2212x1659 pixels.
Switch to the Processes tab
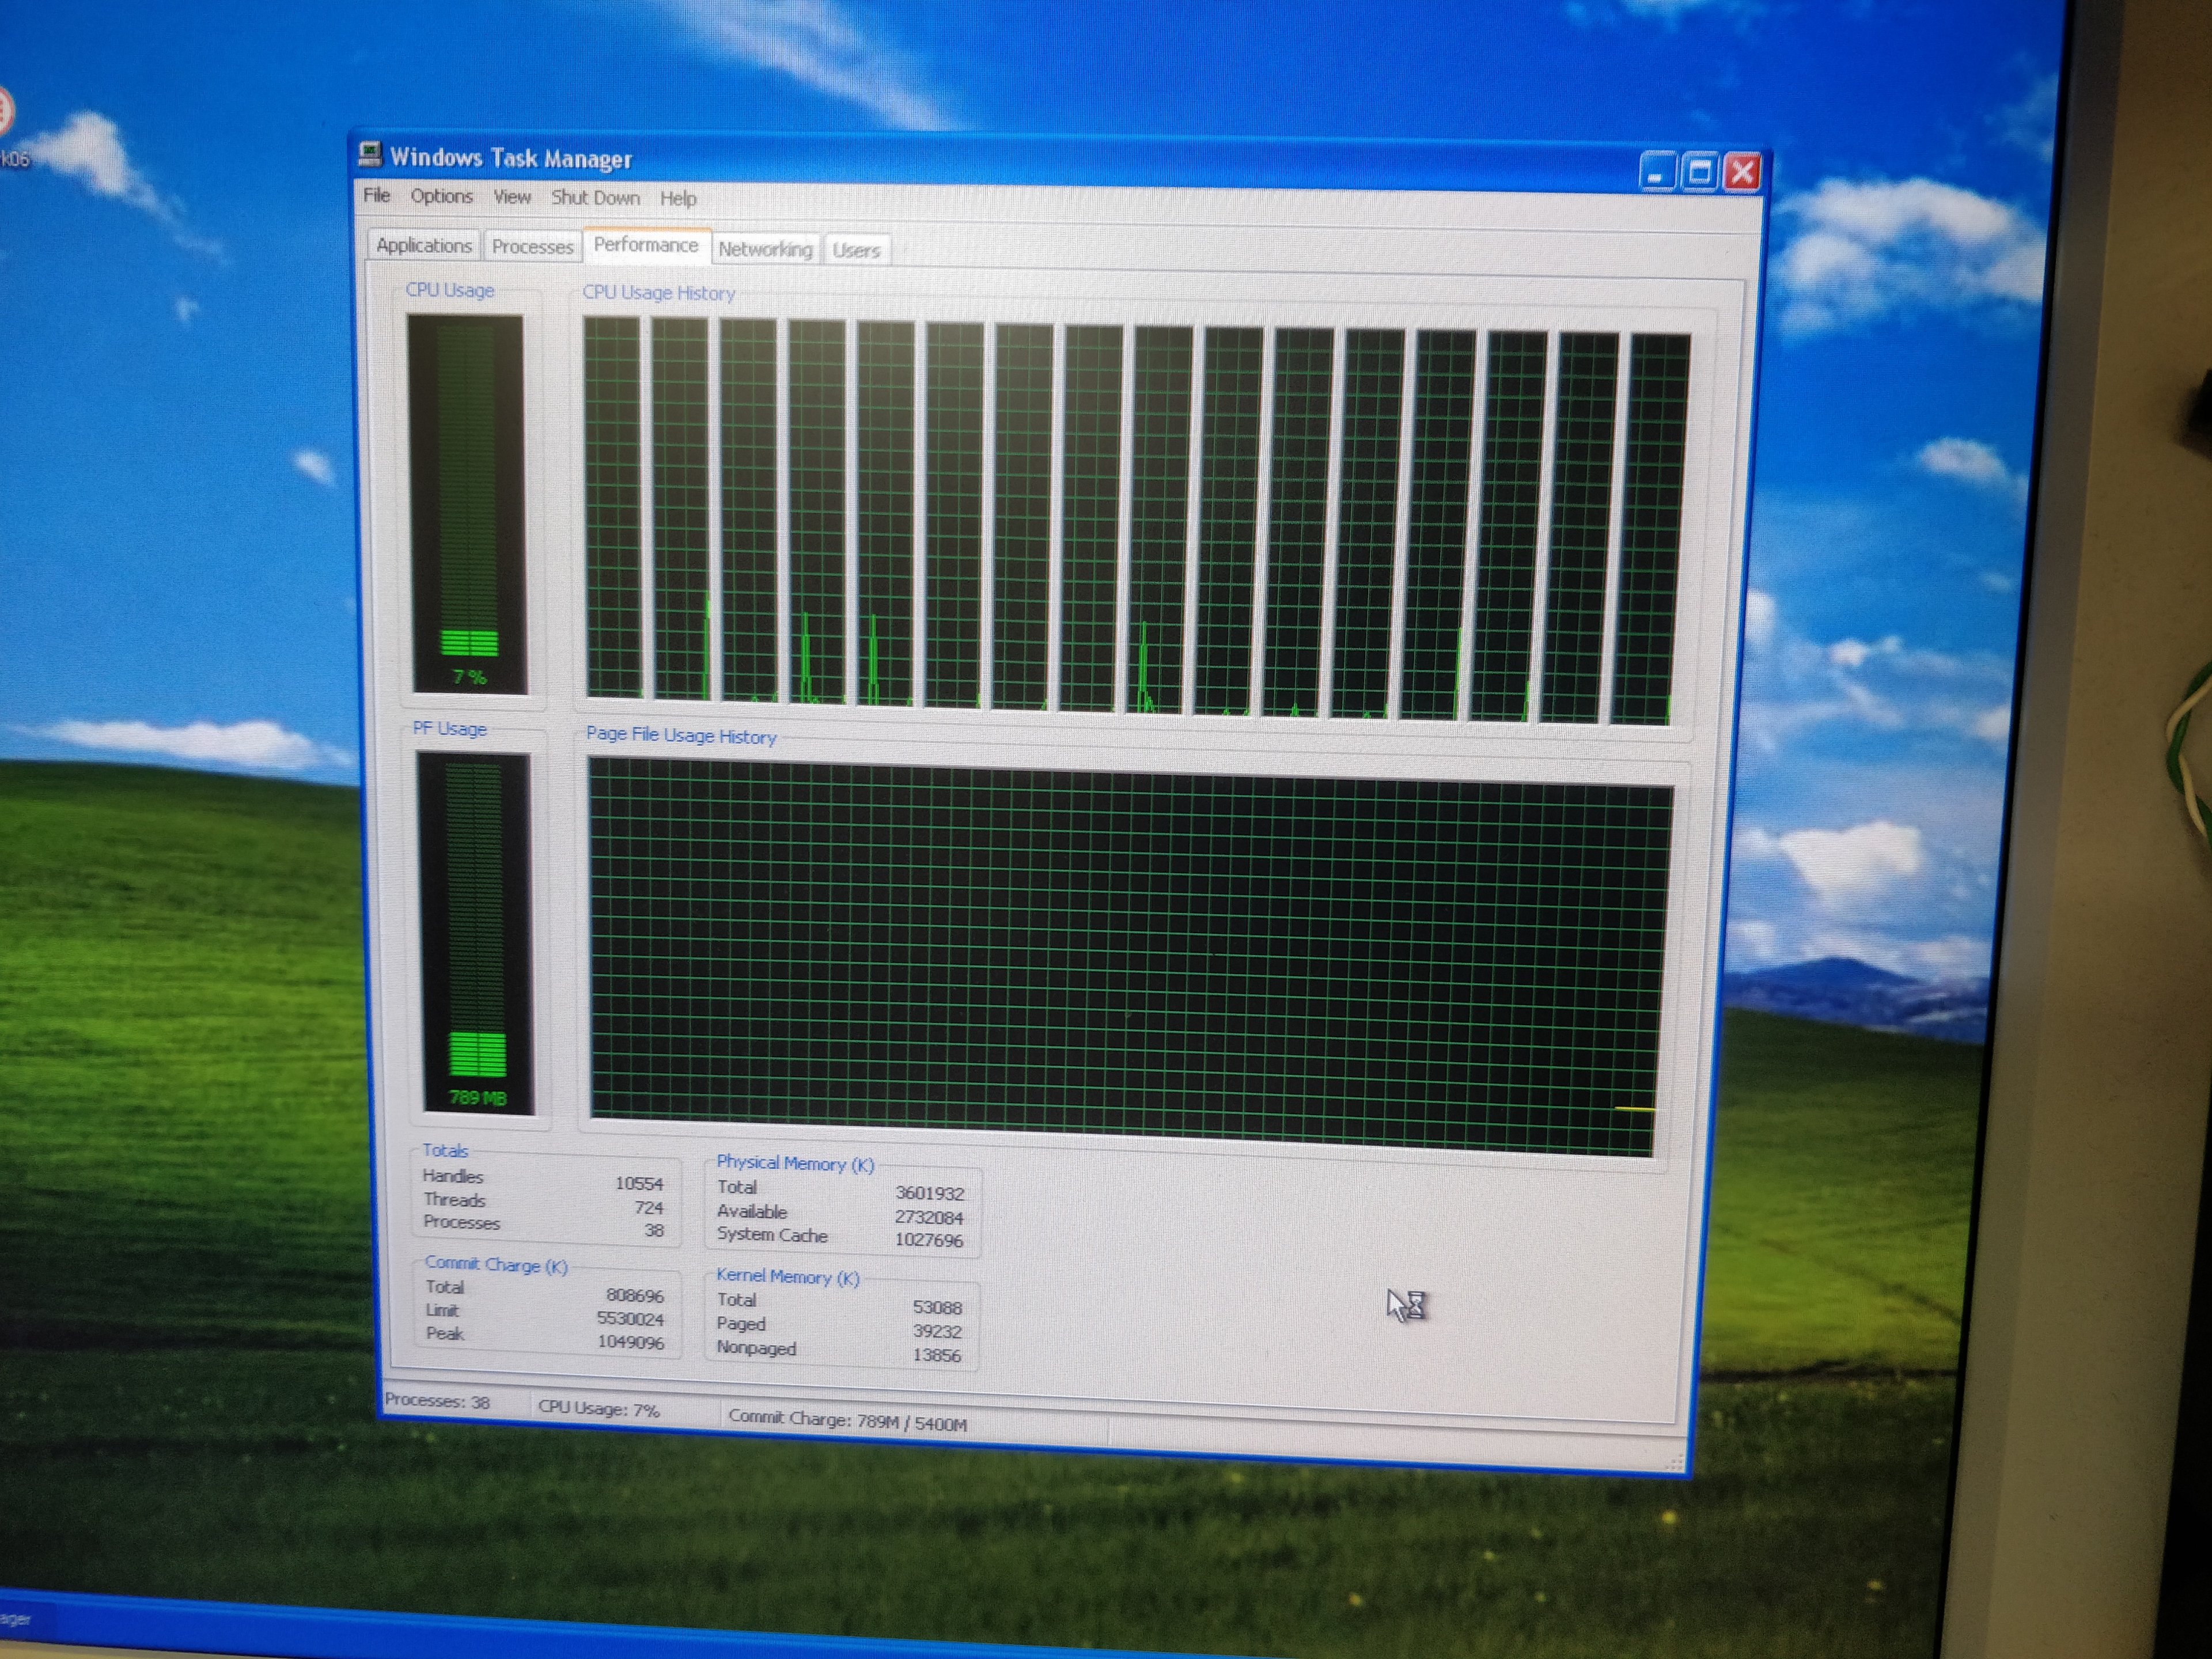(532, 247)
